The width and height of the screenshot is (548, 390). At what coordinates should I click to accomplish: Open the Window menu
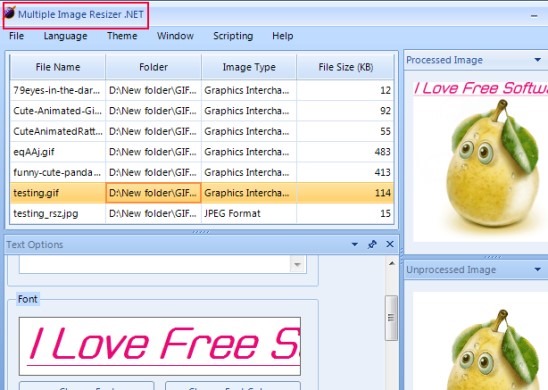click(x=175, y=36)
